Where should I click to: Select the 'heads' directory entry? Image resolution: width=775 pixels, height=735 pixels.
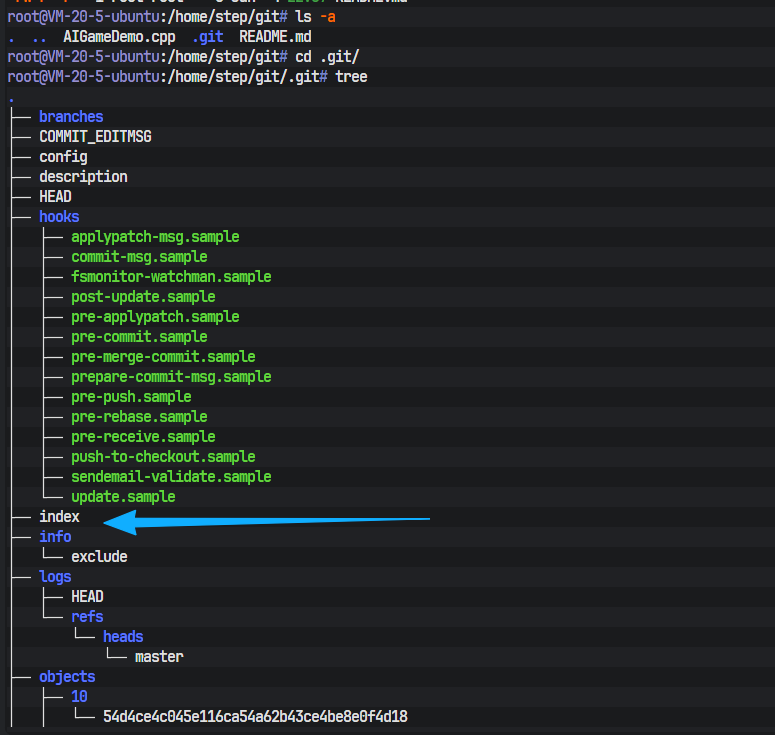123,637
